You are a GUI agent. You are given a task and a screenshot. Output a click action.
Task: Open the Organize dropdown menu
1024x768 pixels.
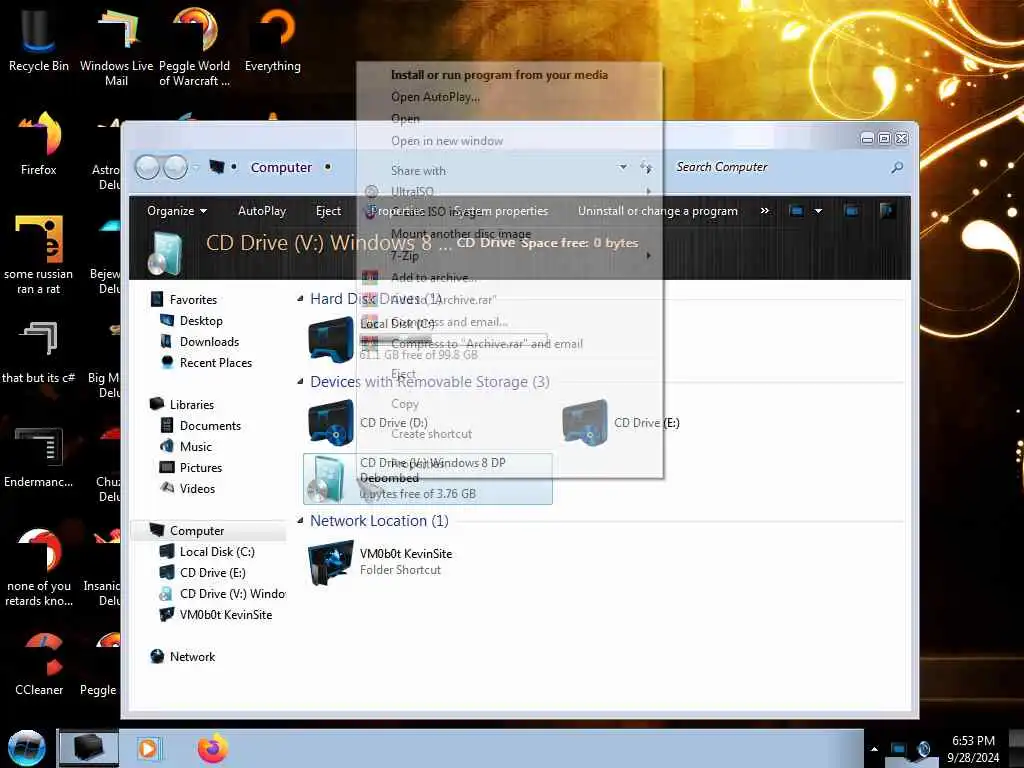177,211
